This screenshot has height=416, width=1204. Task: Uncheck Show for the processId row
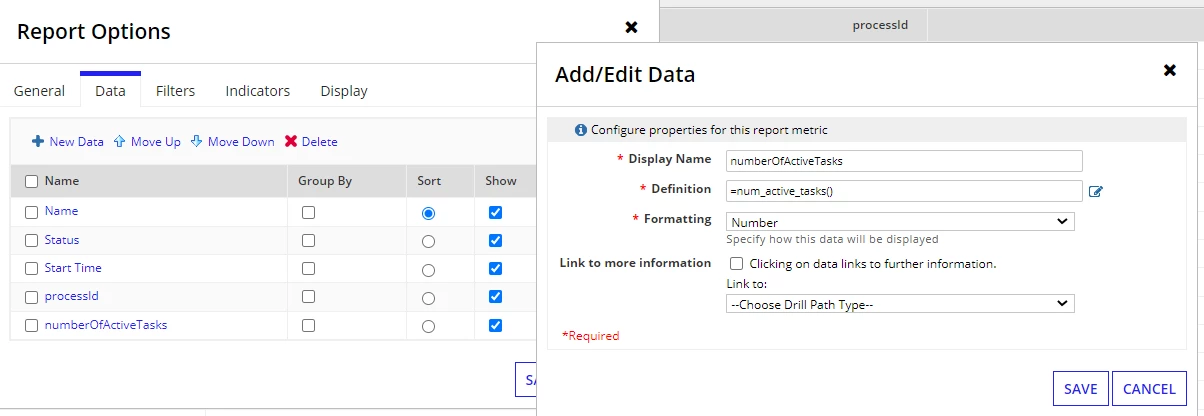click(x=495, y=297)
